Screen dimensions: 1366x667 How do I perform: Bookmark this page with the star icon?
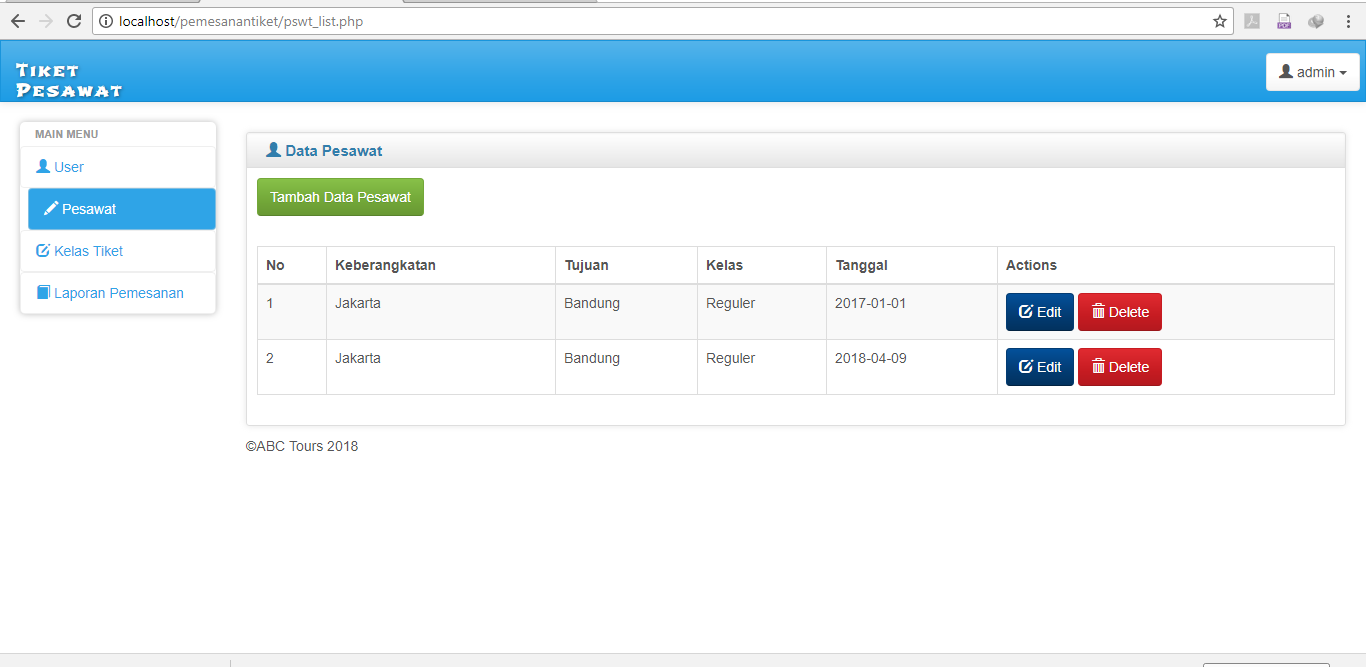tap(1219, 21)
